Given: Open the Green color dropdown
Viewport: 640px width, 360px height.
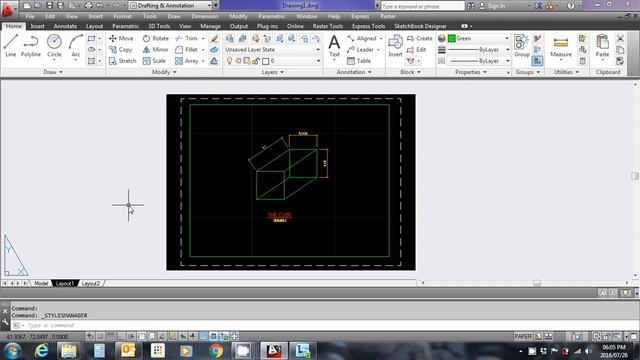Looking at the screenshot, I should [x=478, y=38].
